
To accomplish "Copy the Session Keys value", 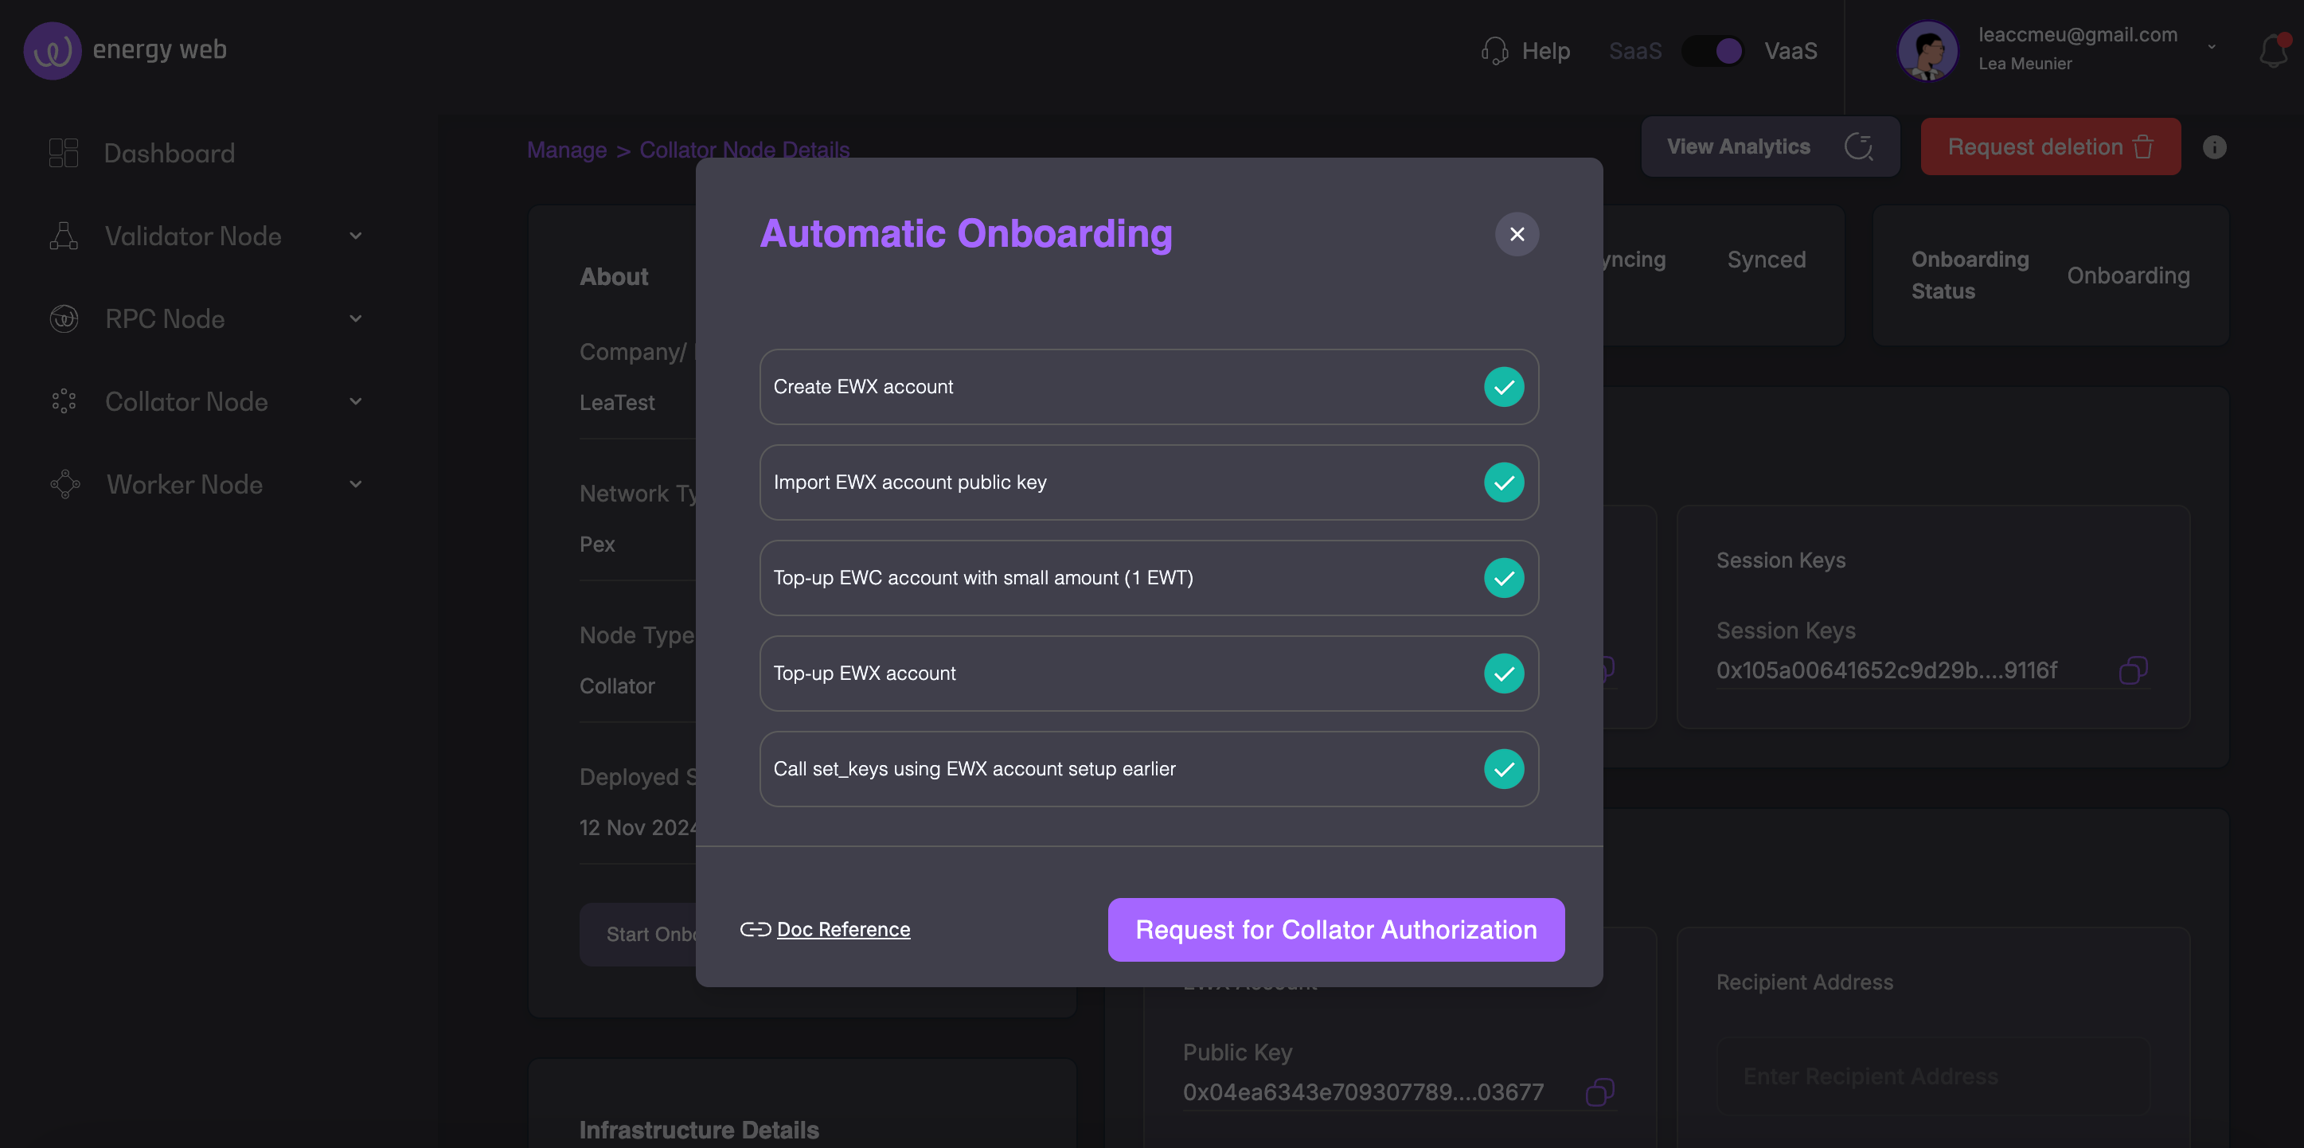I will point(2132,670).
